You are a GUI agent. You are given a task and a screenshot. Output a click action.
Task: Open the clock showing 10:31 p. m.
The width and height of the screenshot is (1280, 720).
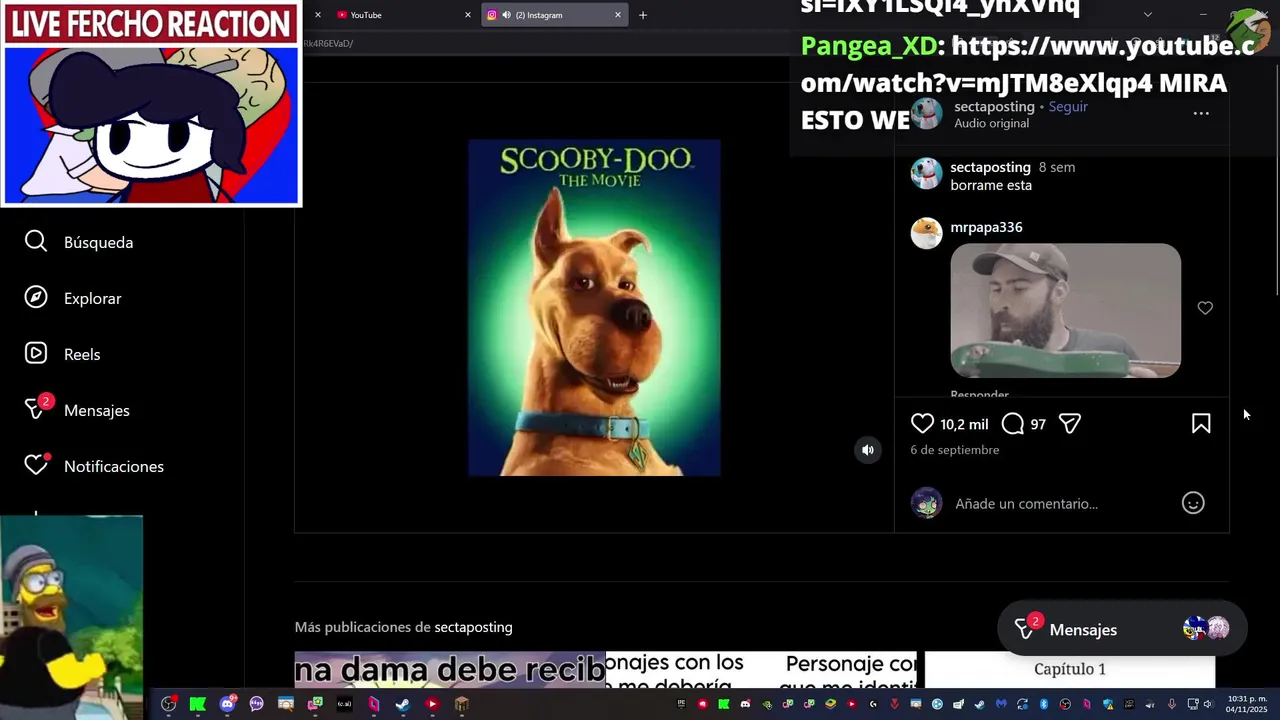pyautogui.click(x=1247, y=704)
